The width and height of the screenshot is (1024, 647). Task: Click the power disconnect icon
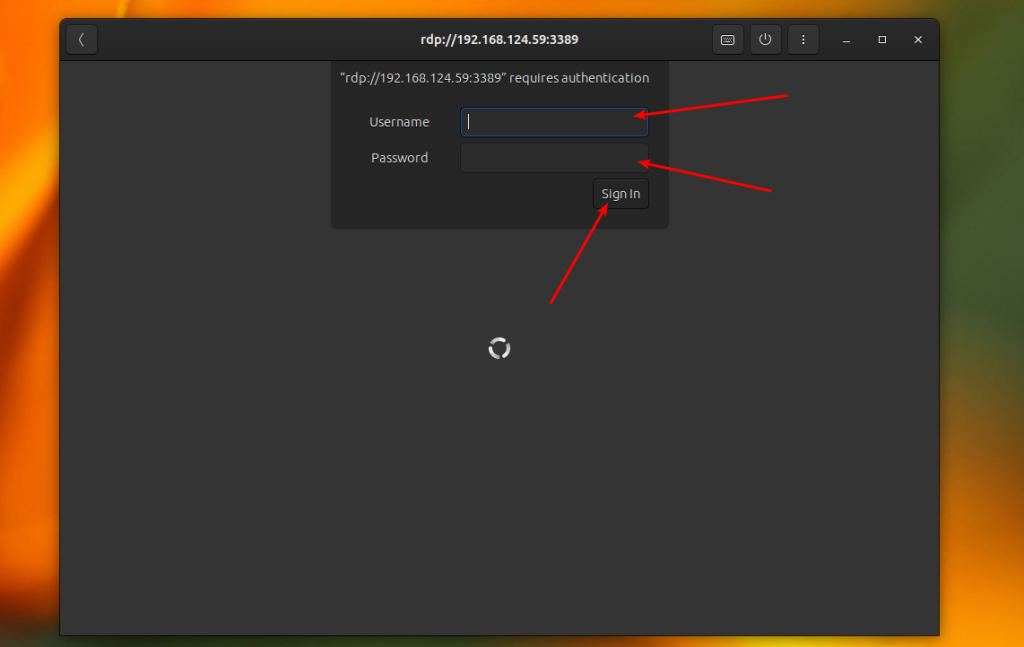point(765,40)
